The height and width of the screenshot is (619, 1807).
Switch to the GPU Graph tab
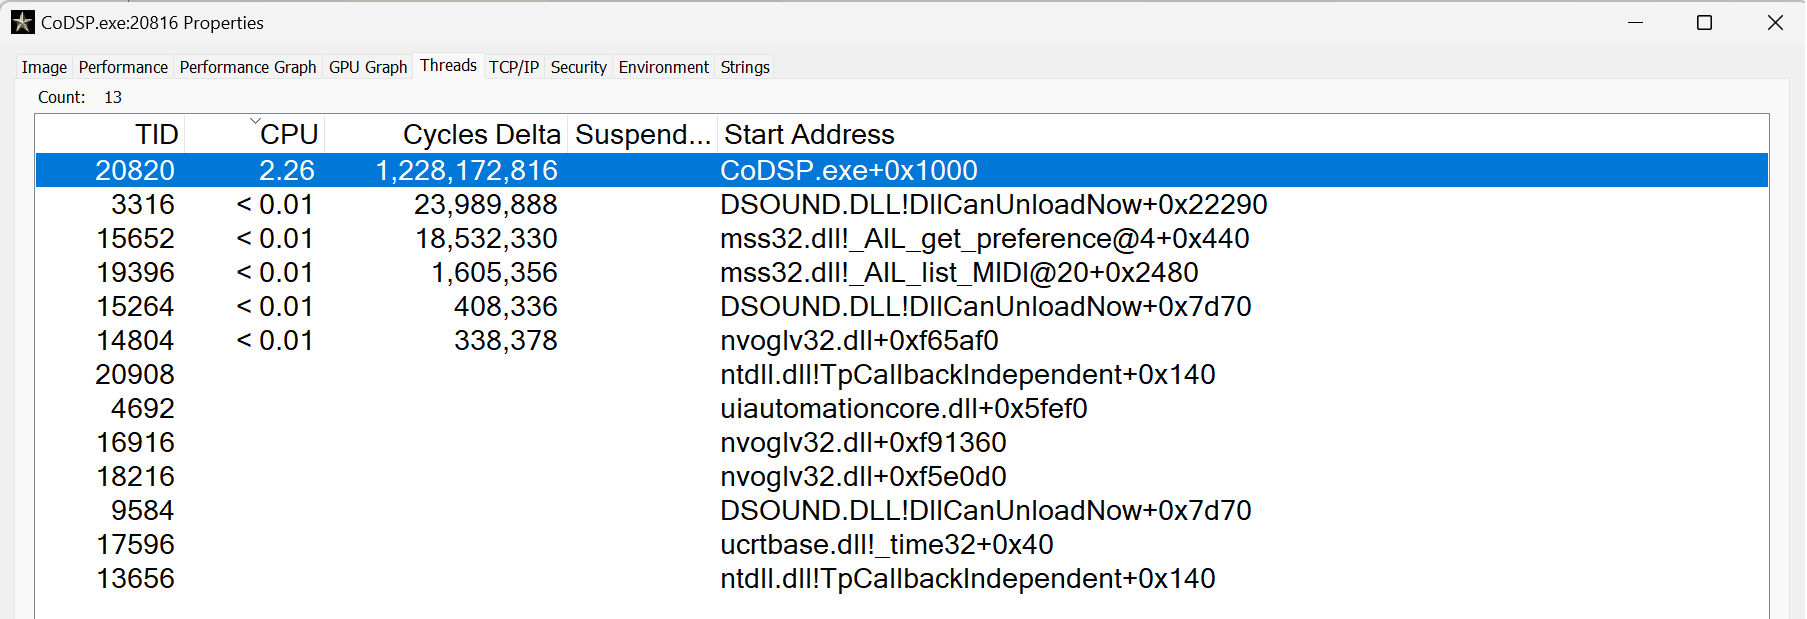pos(368,67)
